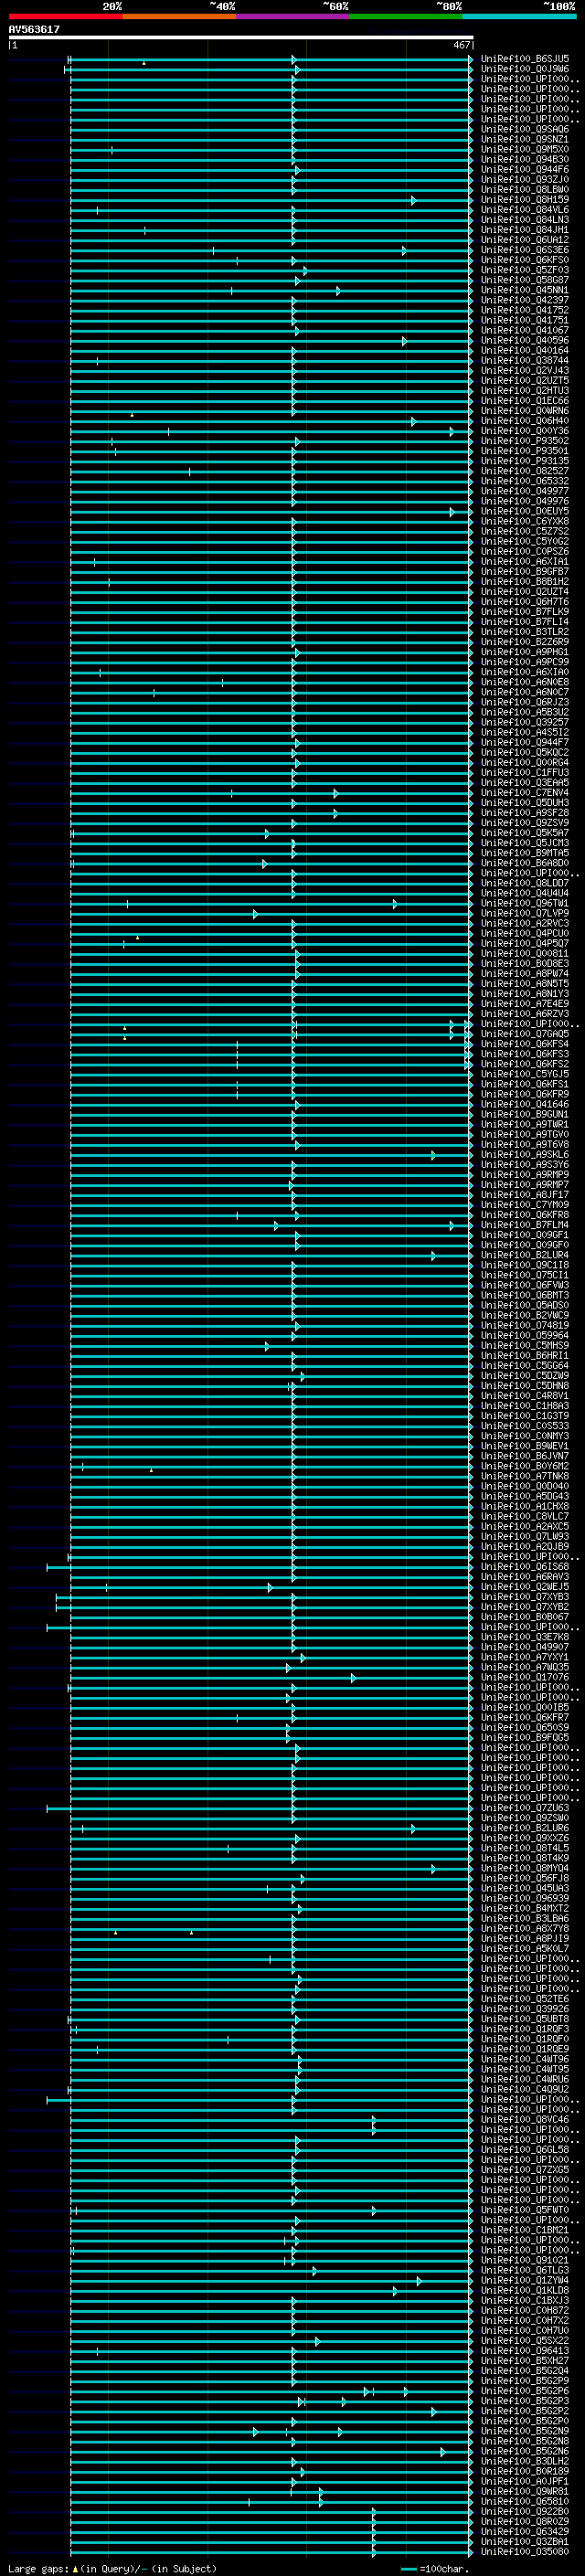This screenshot has width=585, height=2576.
Task: Click the UniRef100_B5G2P6 label
Action: [x=525, y=2391]
